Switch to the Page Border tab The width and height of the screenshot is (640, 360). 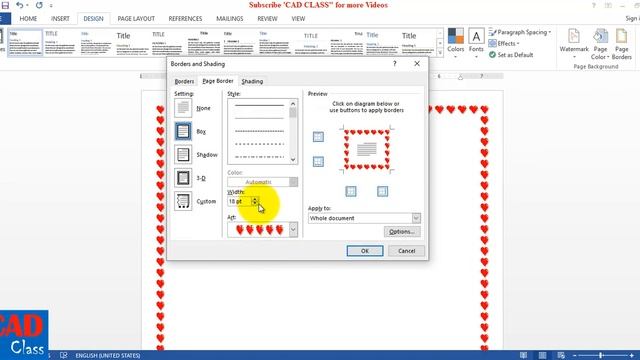point(218,81)
